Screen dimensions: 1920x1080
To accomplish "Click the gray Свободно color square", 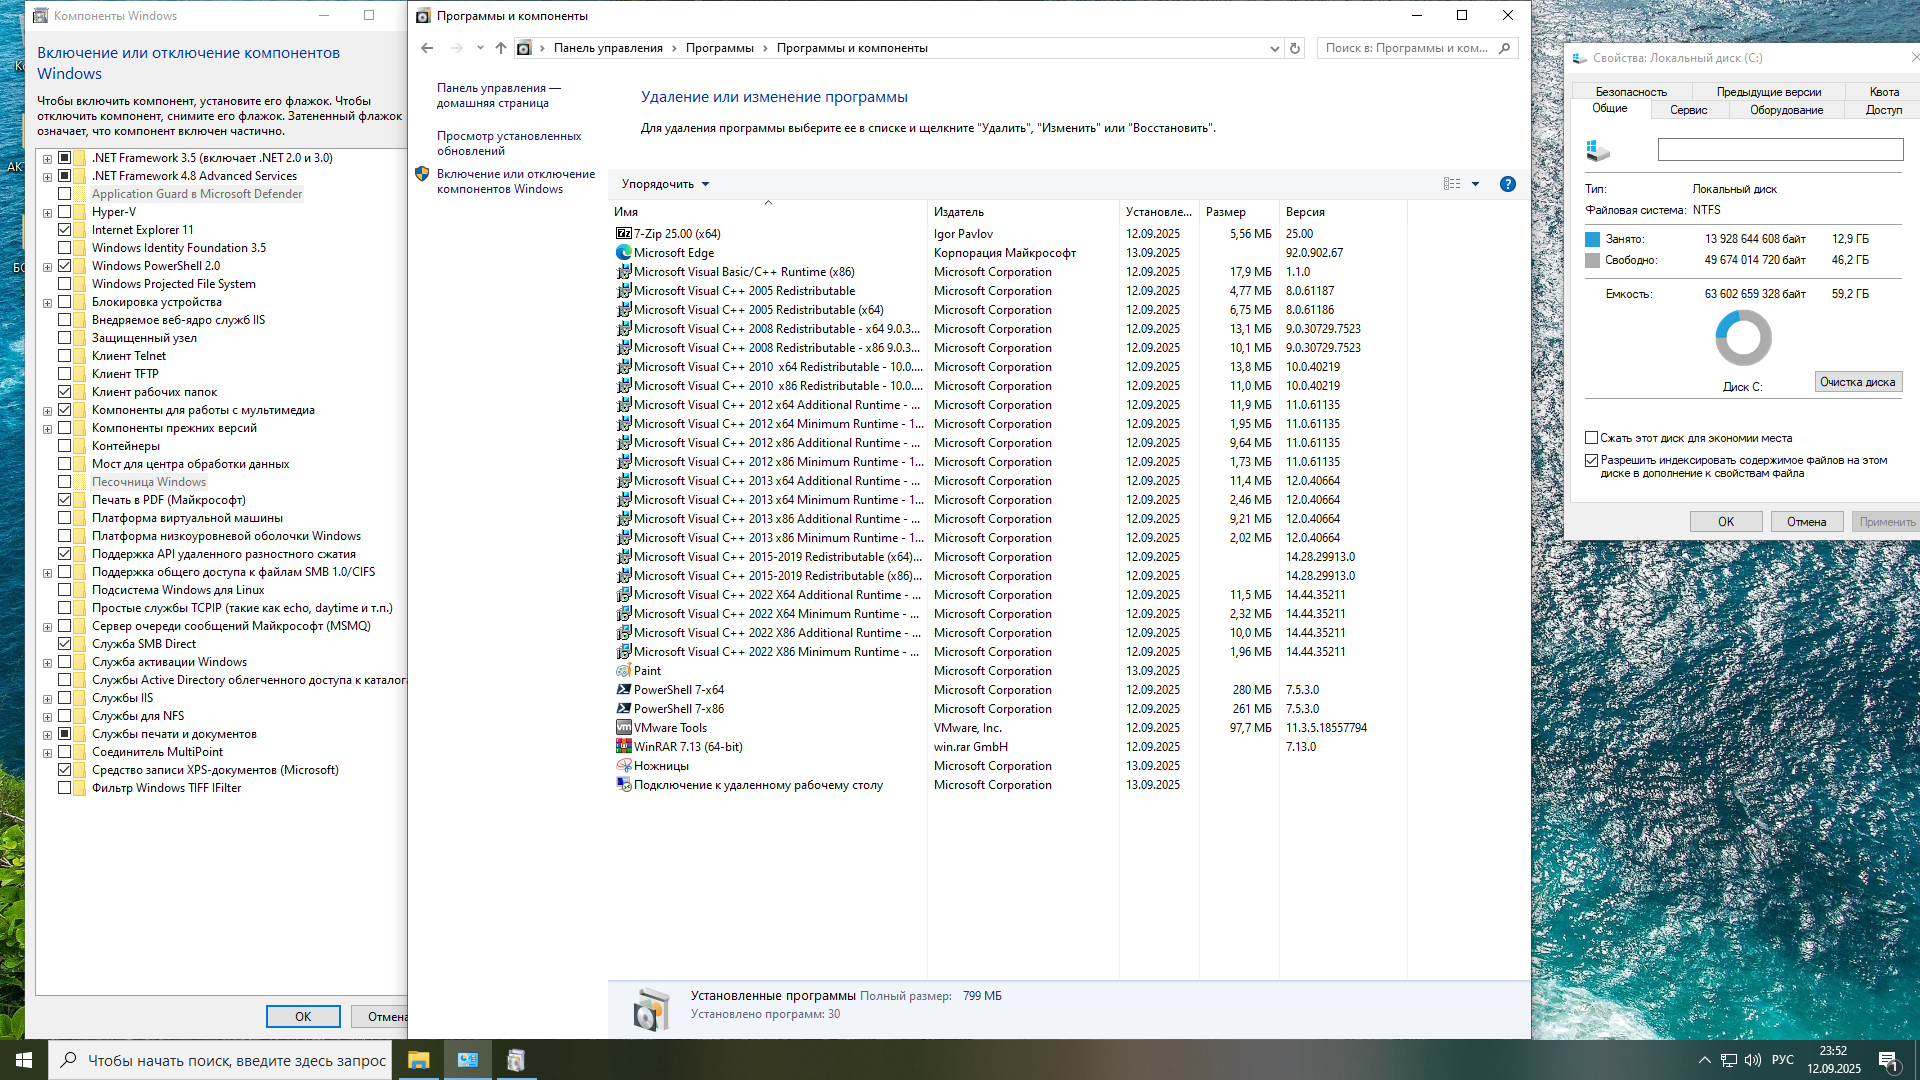I will point(1592,260).
